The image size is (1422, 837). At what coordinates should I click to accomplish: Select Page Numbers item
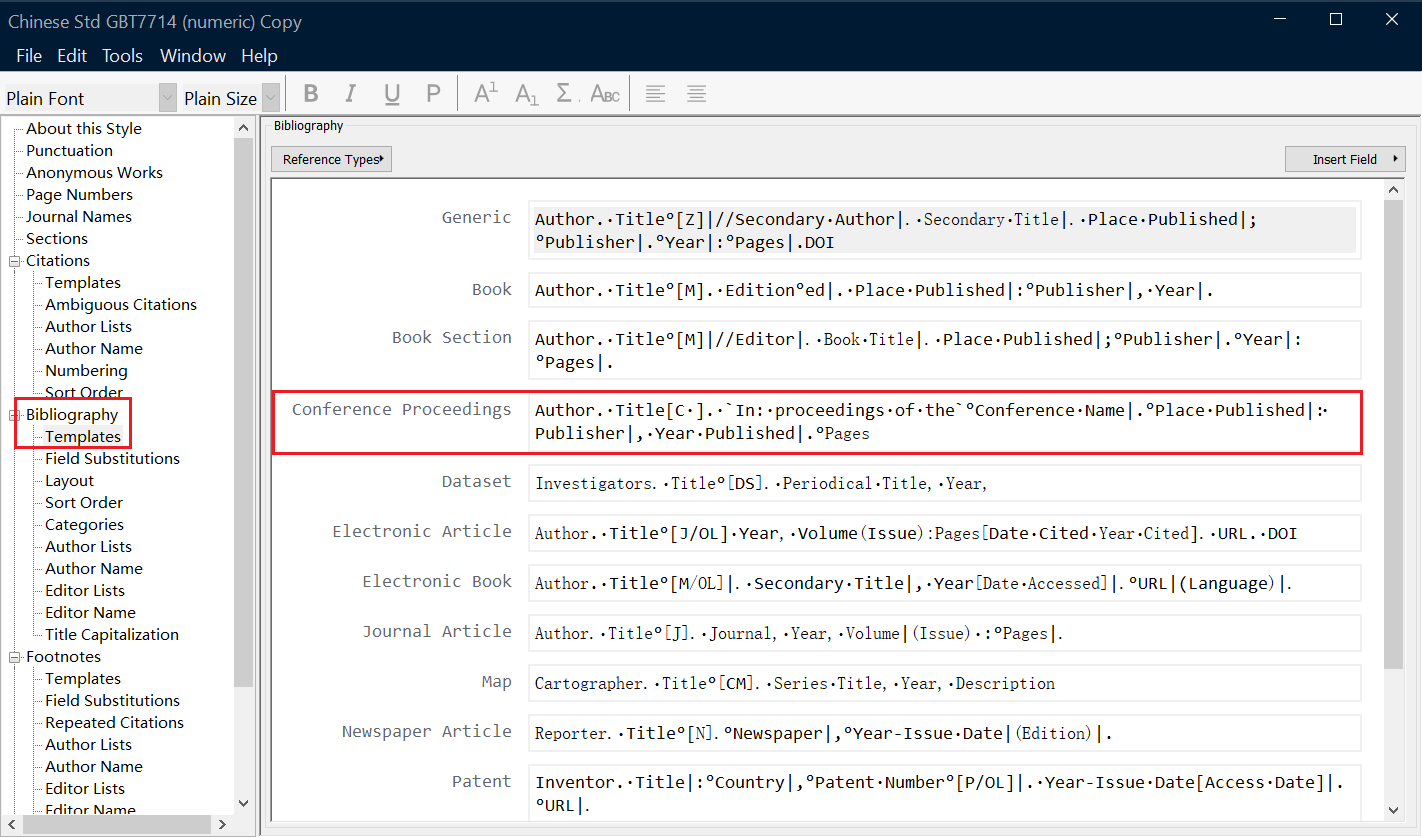(79, 195)
